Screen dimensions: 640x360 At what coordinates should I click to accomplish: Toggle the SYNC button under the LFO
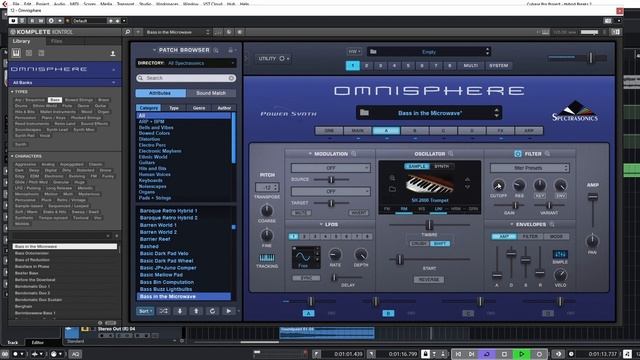coord(306,278)
